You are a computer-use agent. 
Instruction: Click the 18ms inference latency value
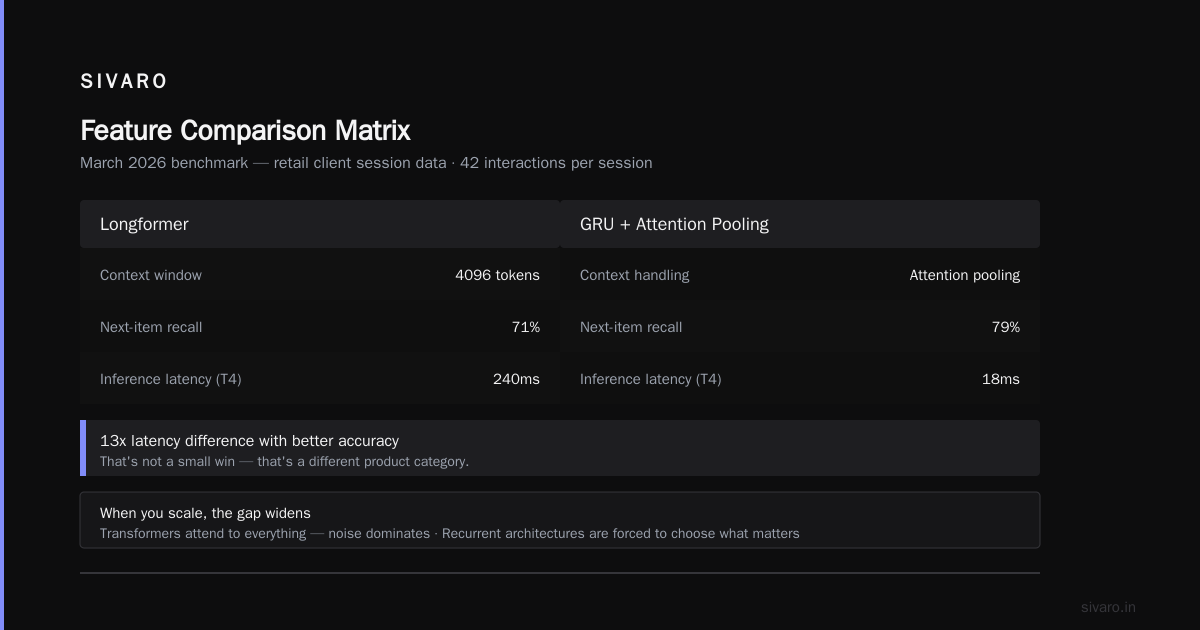[x=1001, y=379]
